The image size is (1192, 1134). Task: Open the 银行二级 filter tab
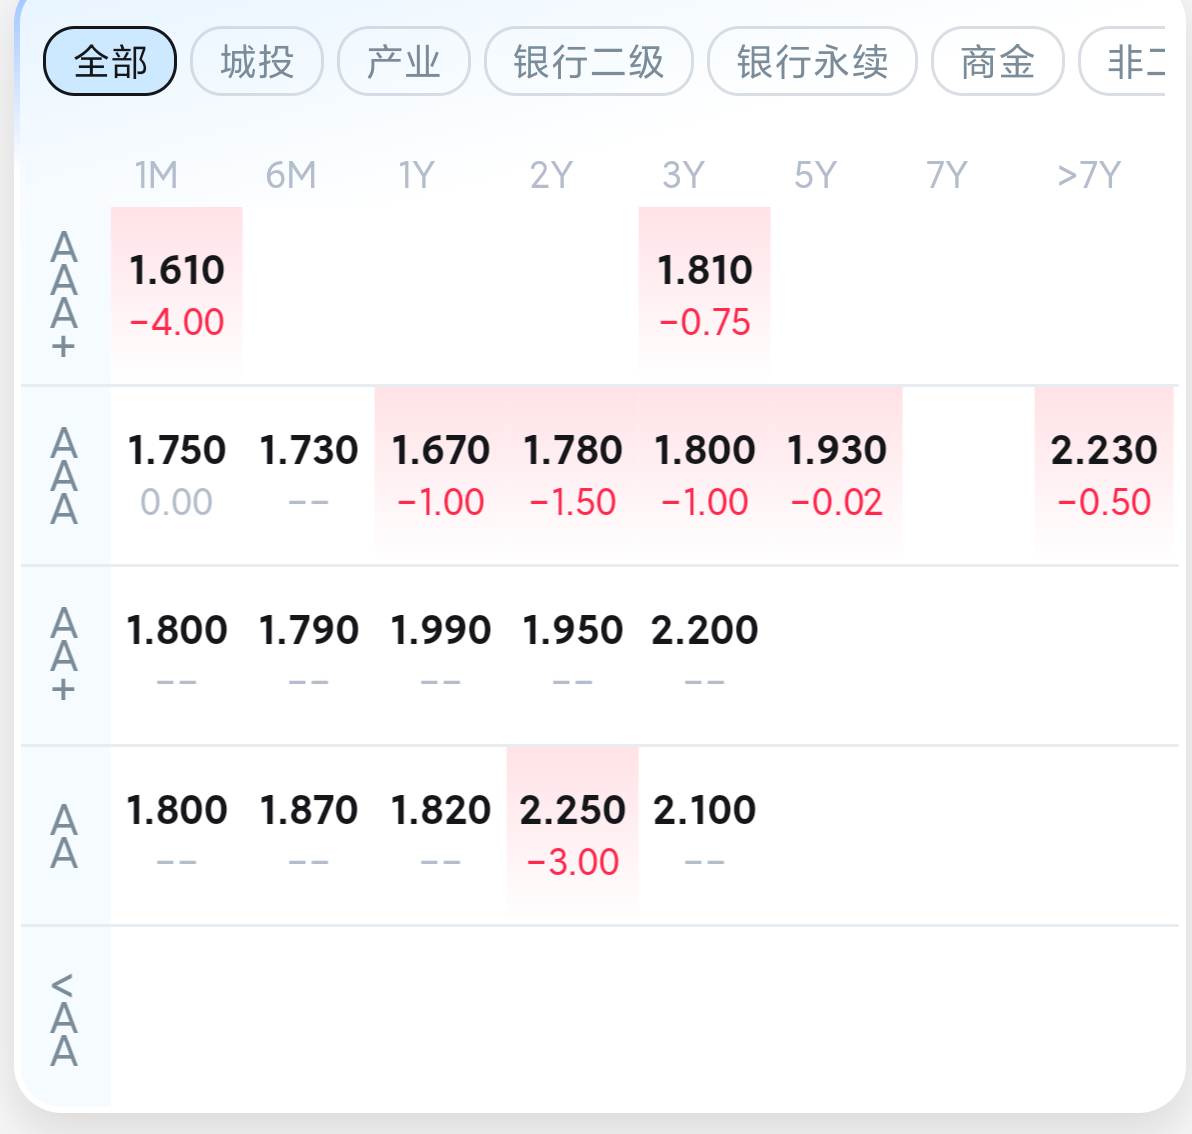click(588, 62)
